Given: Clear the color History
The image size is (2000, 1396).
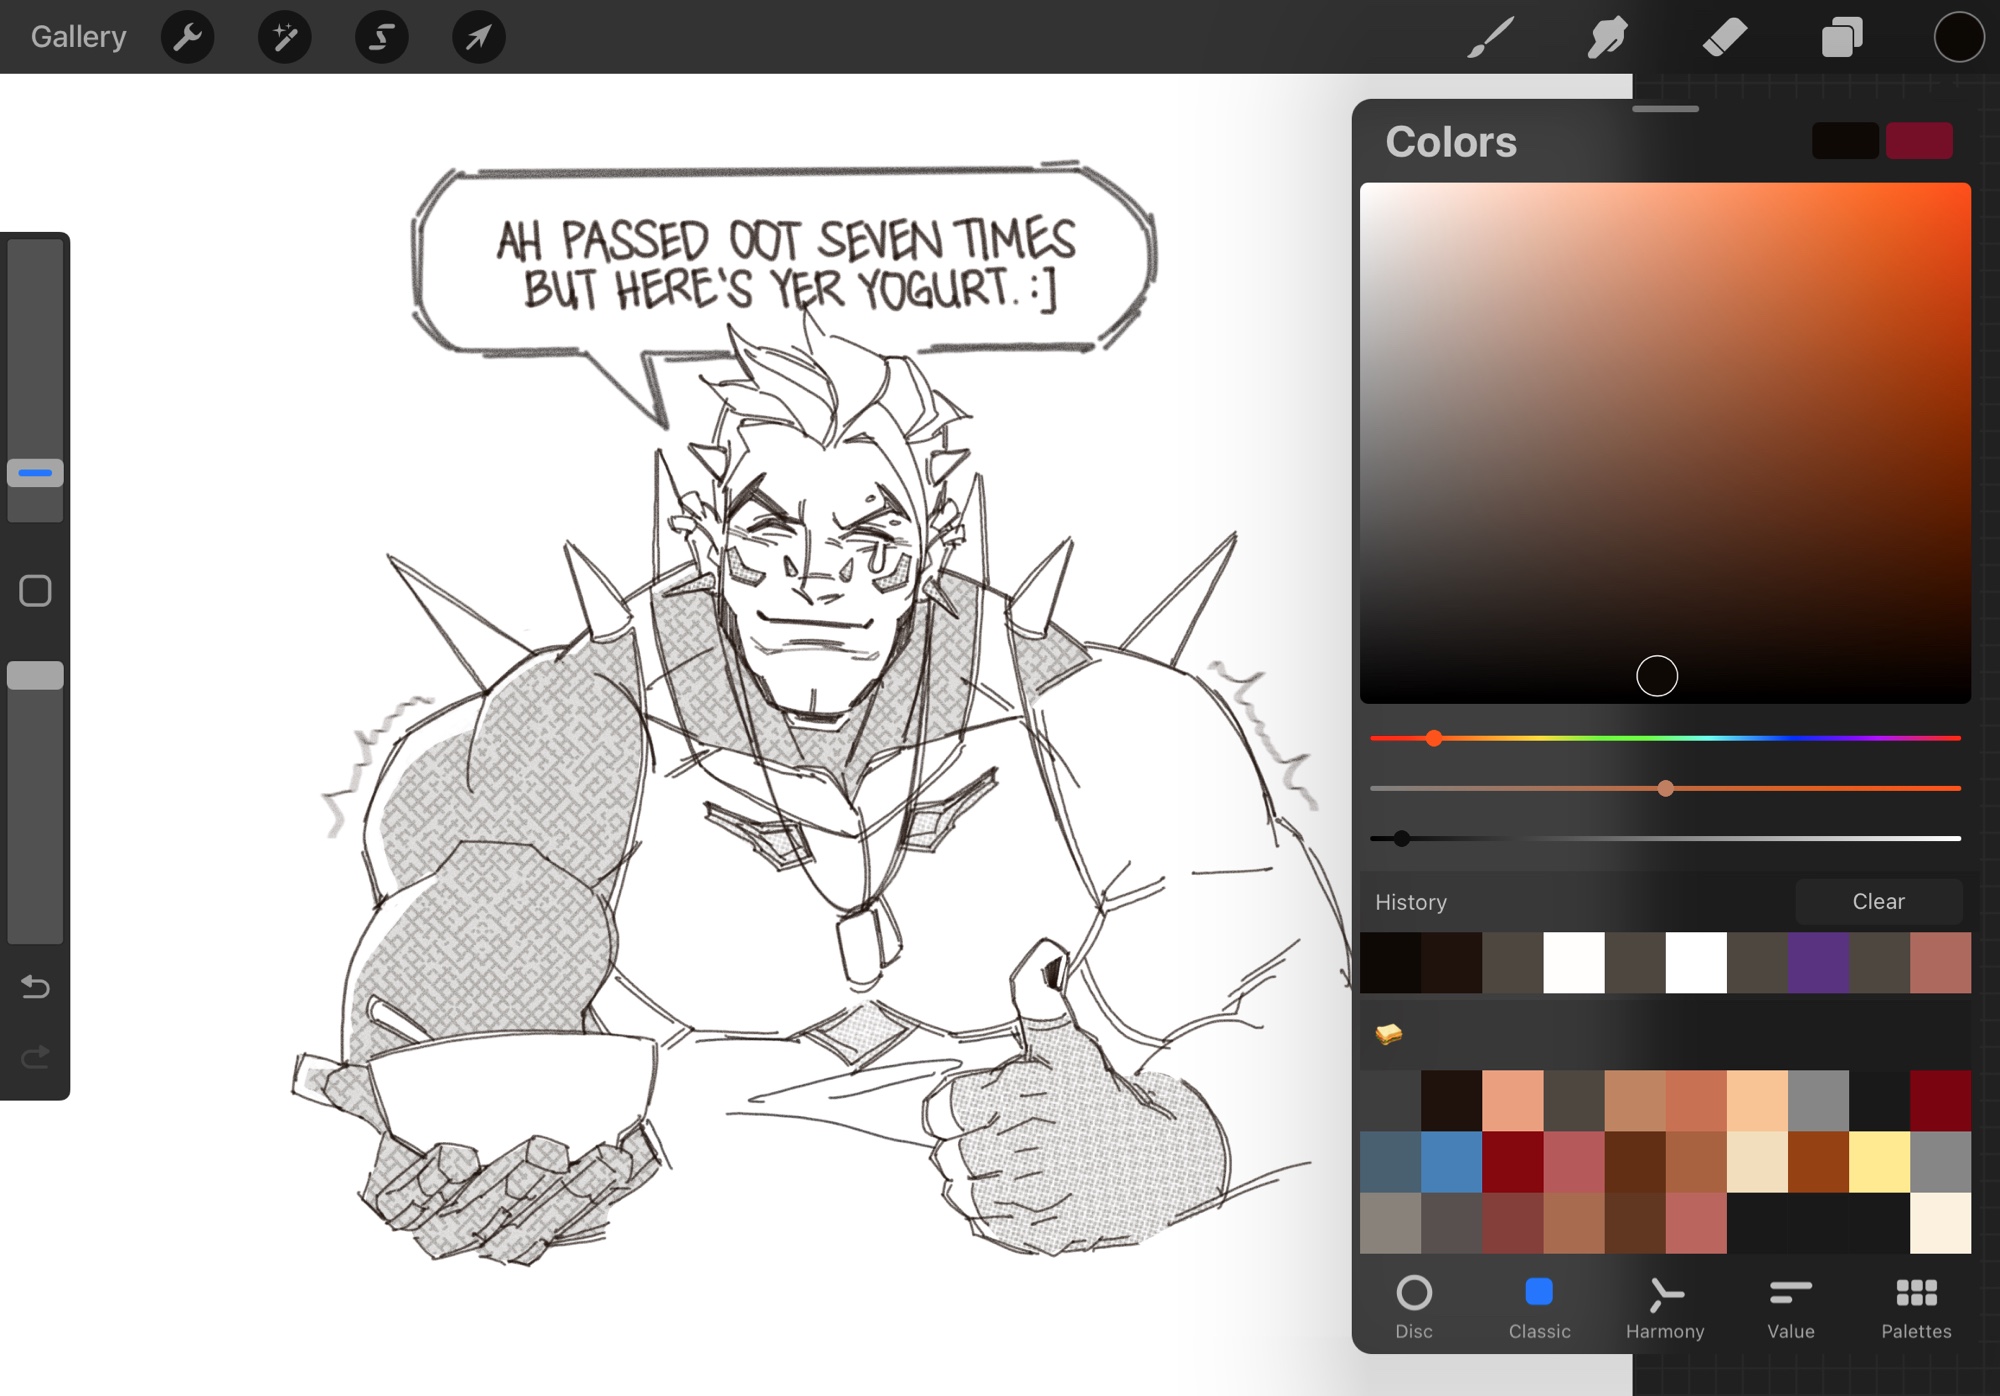Looking at the screenshot, I should (1878, 901).
